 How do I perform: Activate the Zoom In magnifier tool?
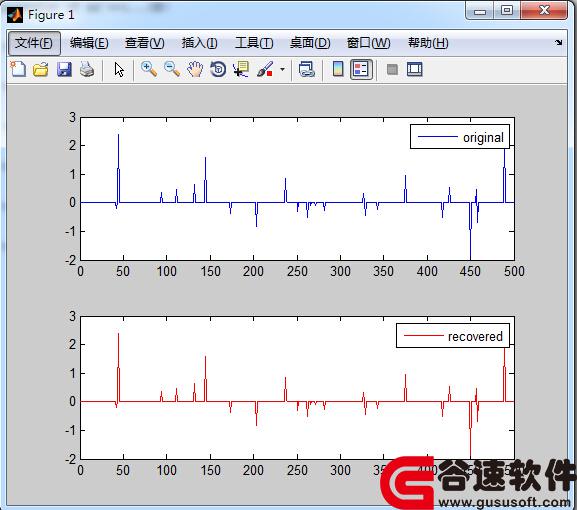coord(149,69)
